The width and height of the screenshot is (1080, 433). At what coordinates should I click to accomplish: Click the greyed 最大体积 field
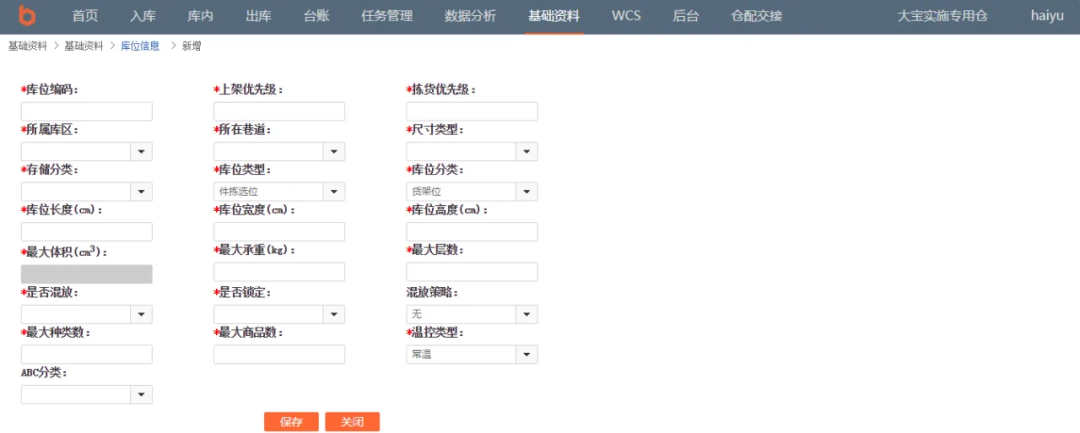coord(87,274)
